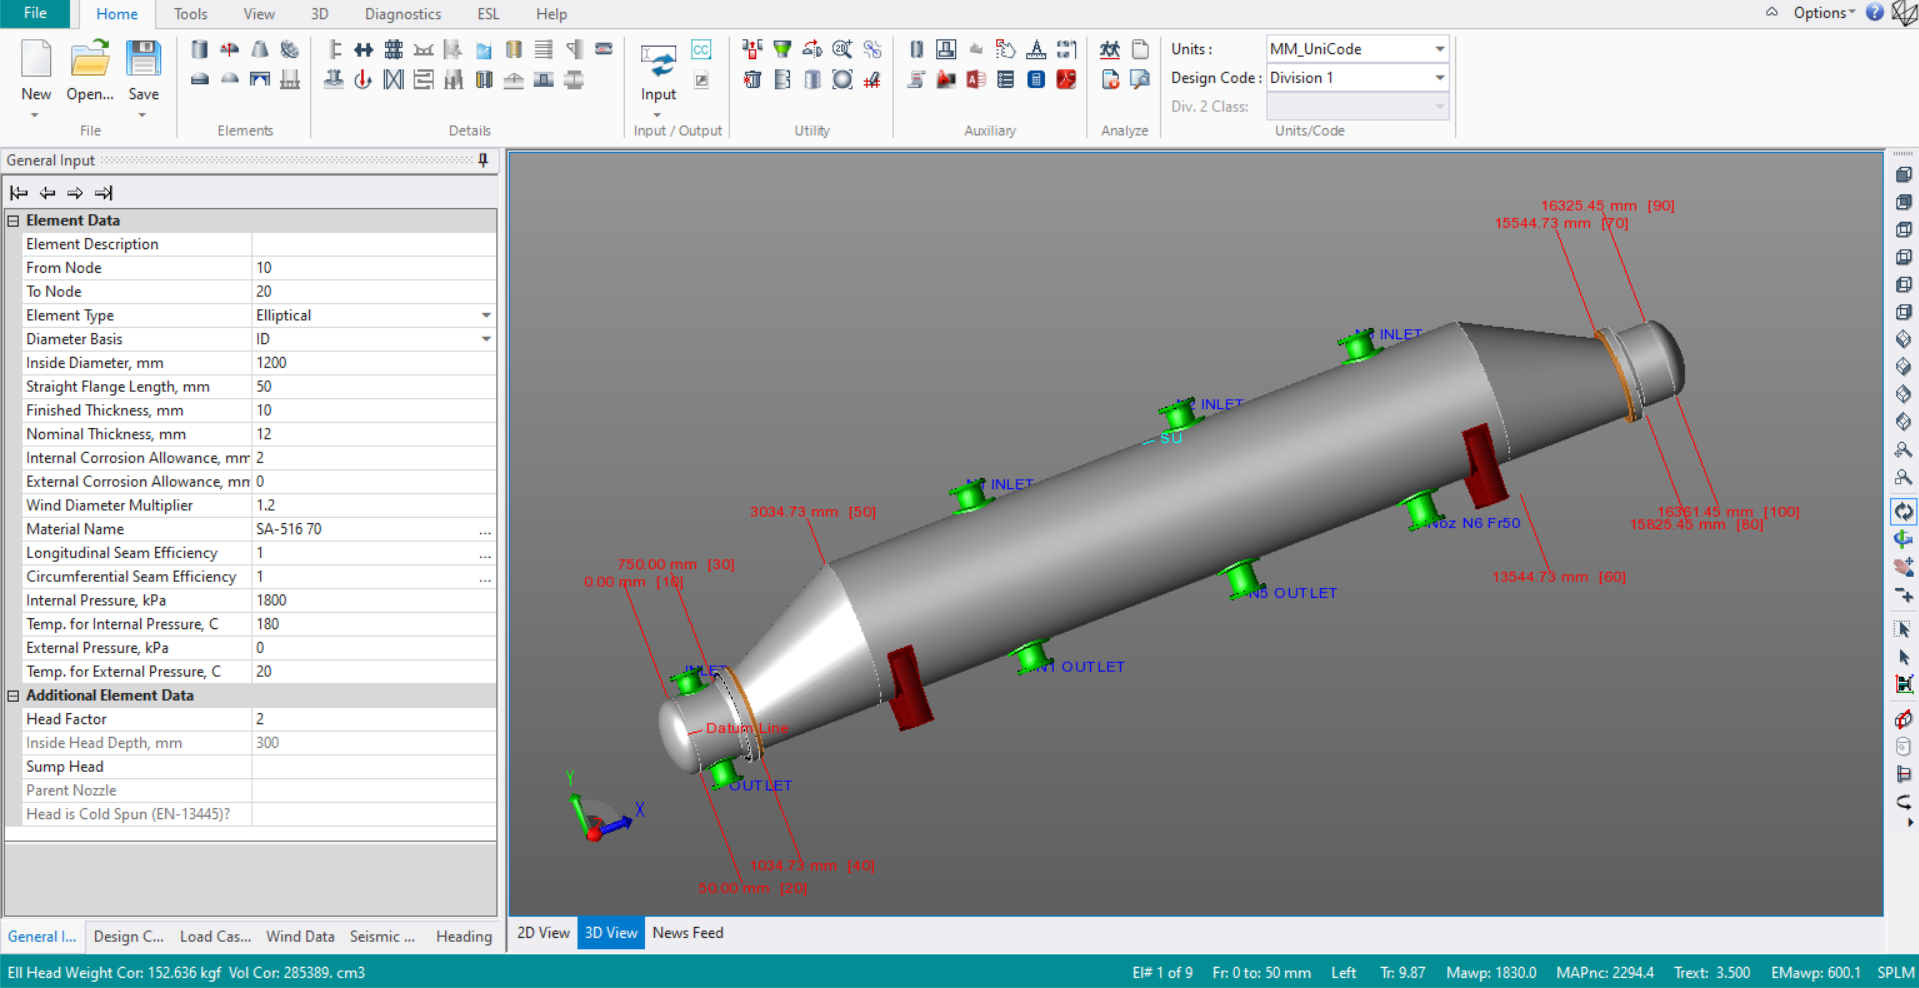Open the calculator utility
The height and width of the screenshot is (988, 1919).
point(1036,79)
